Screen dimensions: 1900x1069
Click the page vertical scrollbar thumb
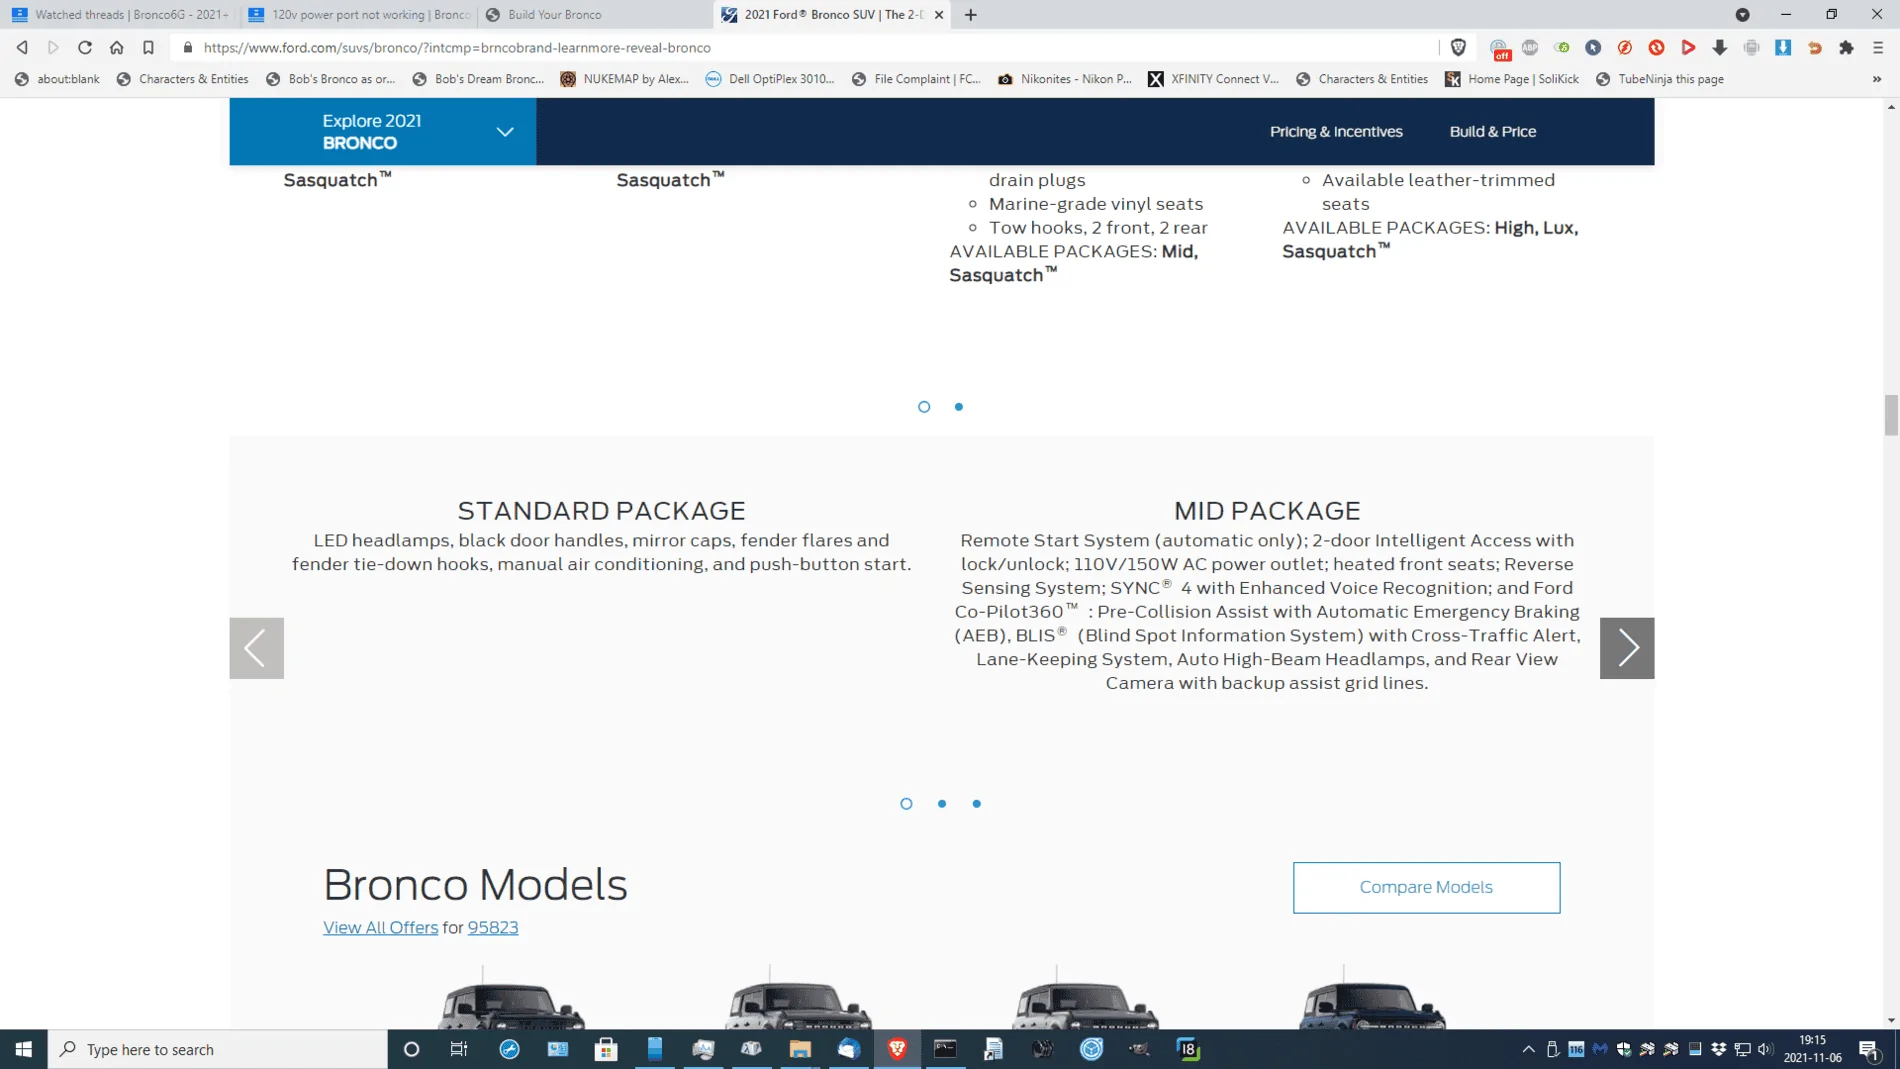[x=1891, y=415]
